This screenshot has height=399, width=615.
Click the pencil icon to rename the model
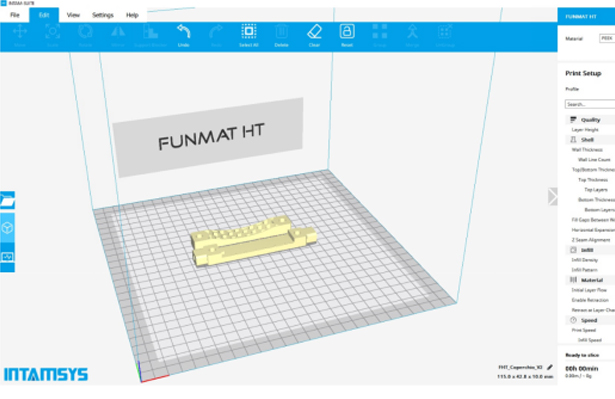click(x=549, y=367)
